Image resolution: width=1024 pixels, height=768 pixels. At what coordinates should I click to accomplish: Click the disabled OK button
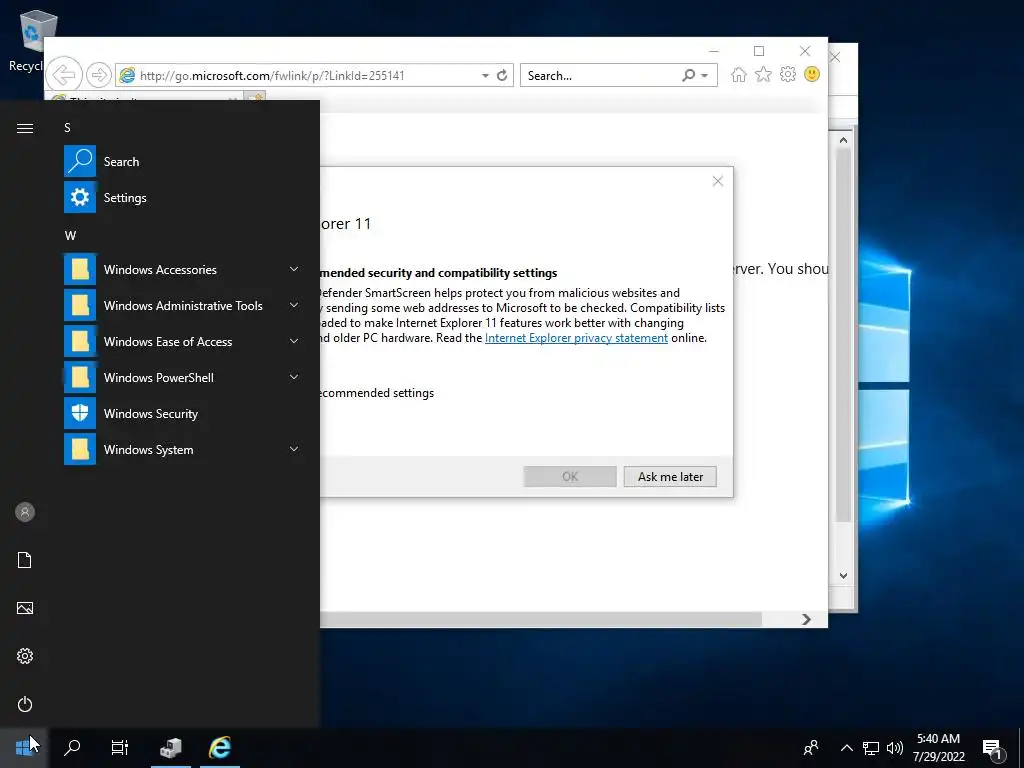coord(570,477)
